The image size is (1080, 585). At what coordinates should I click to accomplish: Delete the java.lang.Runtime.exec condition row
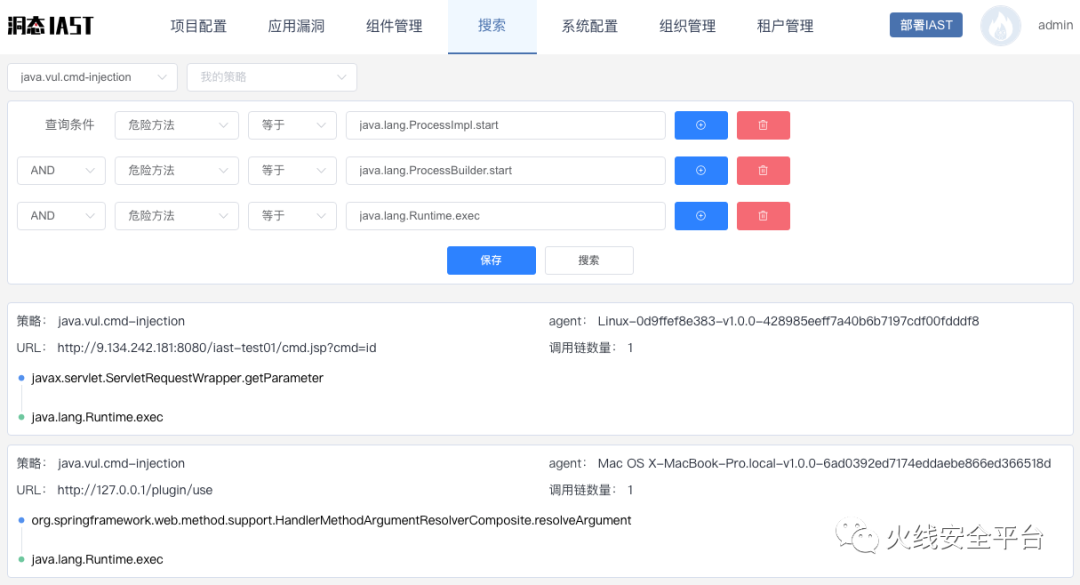tap(763, 216)
